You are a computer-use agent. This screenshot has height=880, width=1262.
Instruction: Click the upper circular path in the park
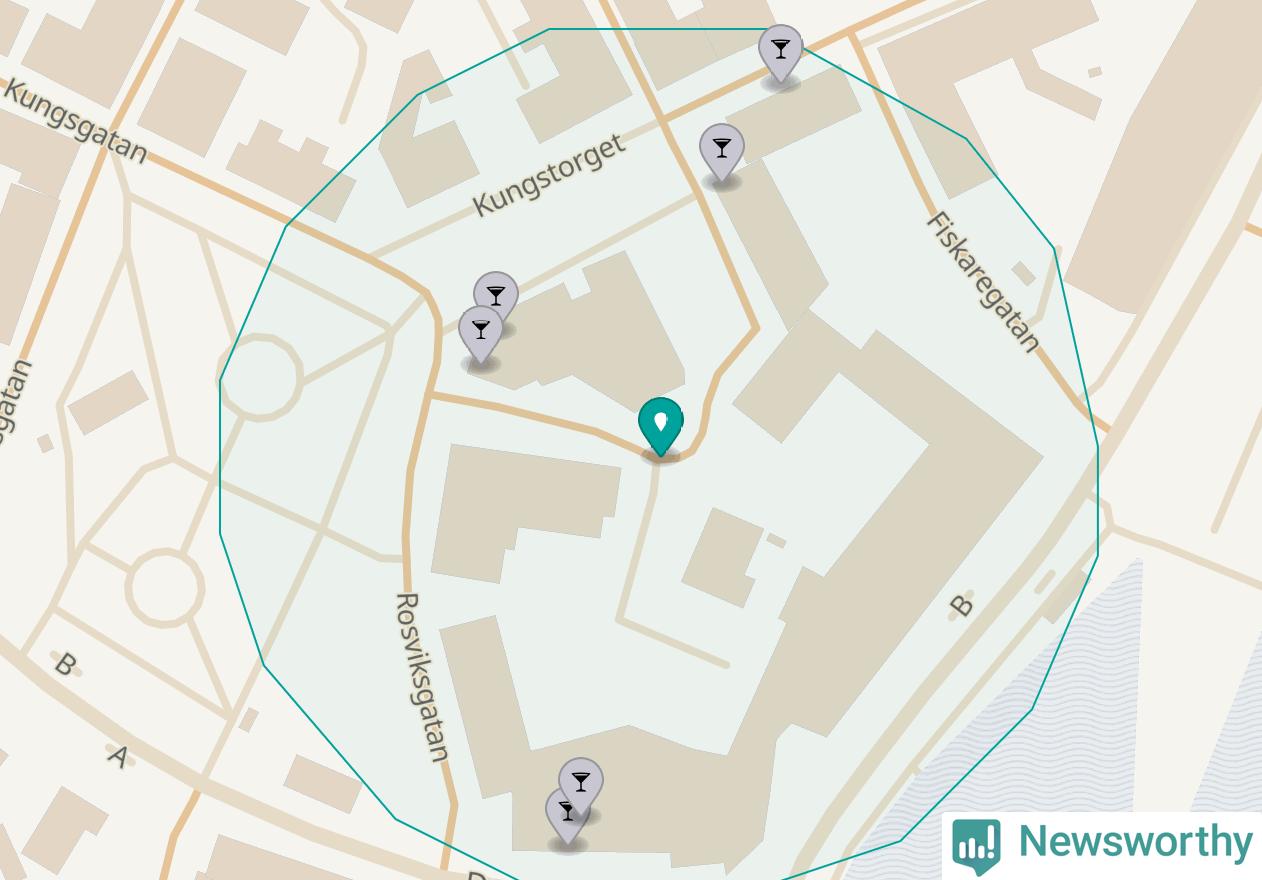pos(260,376)
